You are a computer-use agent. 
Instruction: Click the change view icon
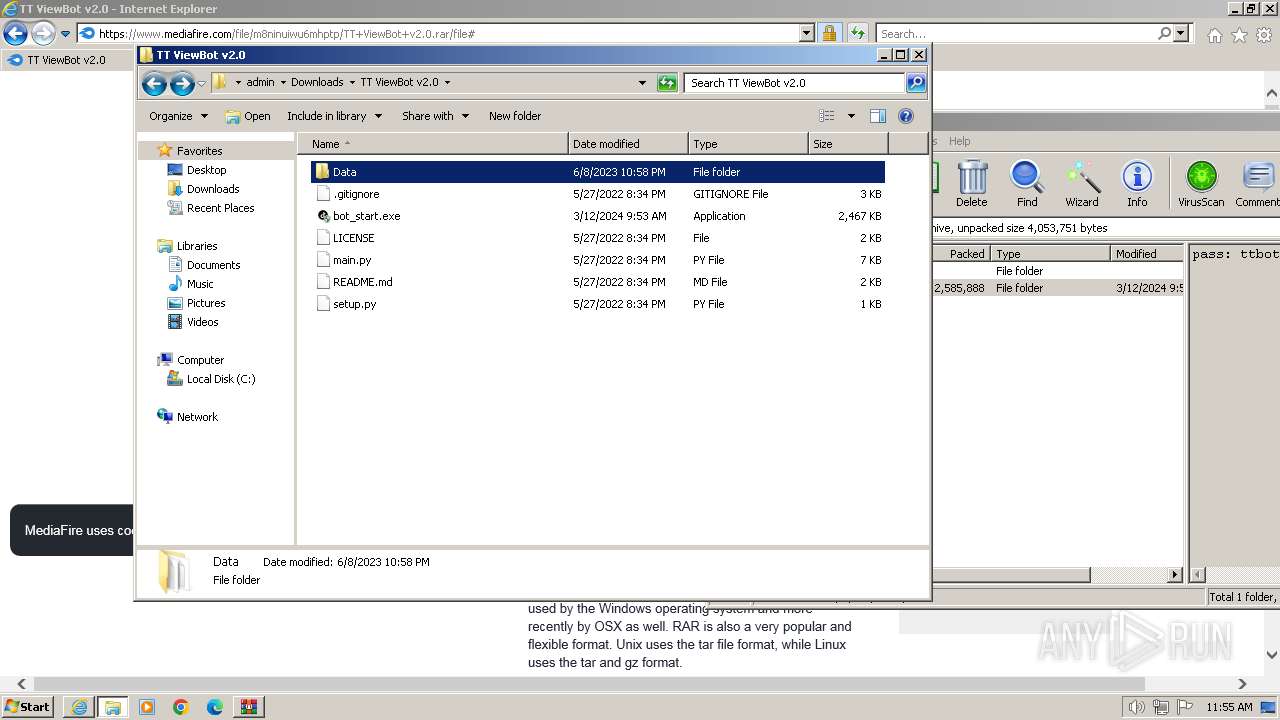pos(826,116)
